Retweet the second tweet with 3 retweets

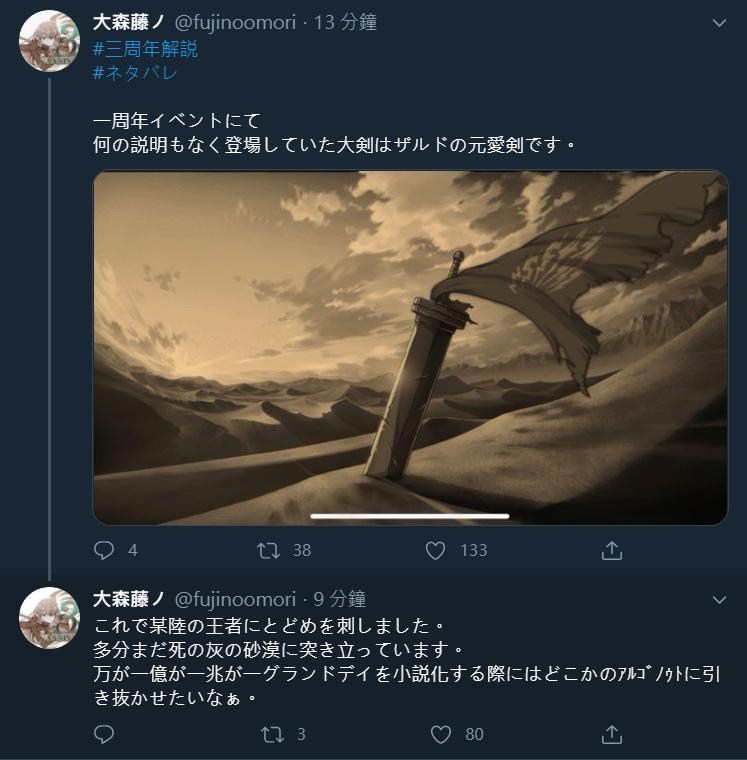[272, 734]
